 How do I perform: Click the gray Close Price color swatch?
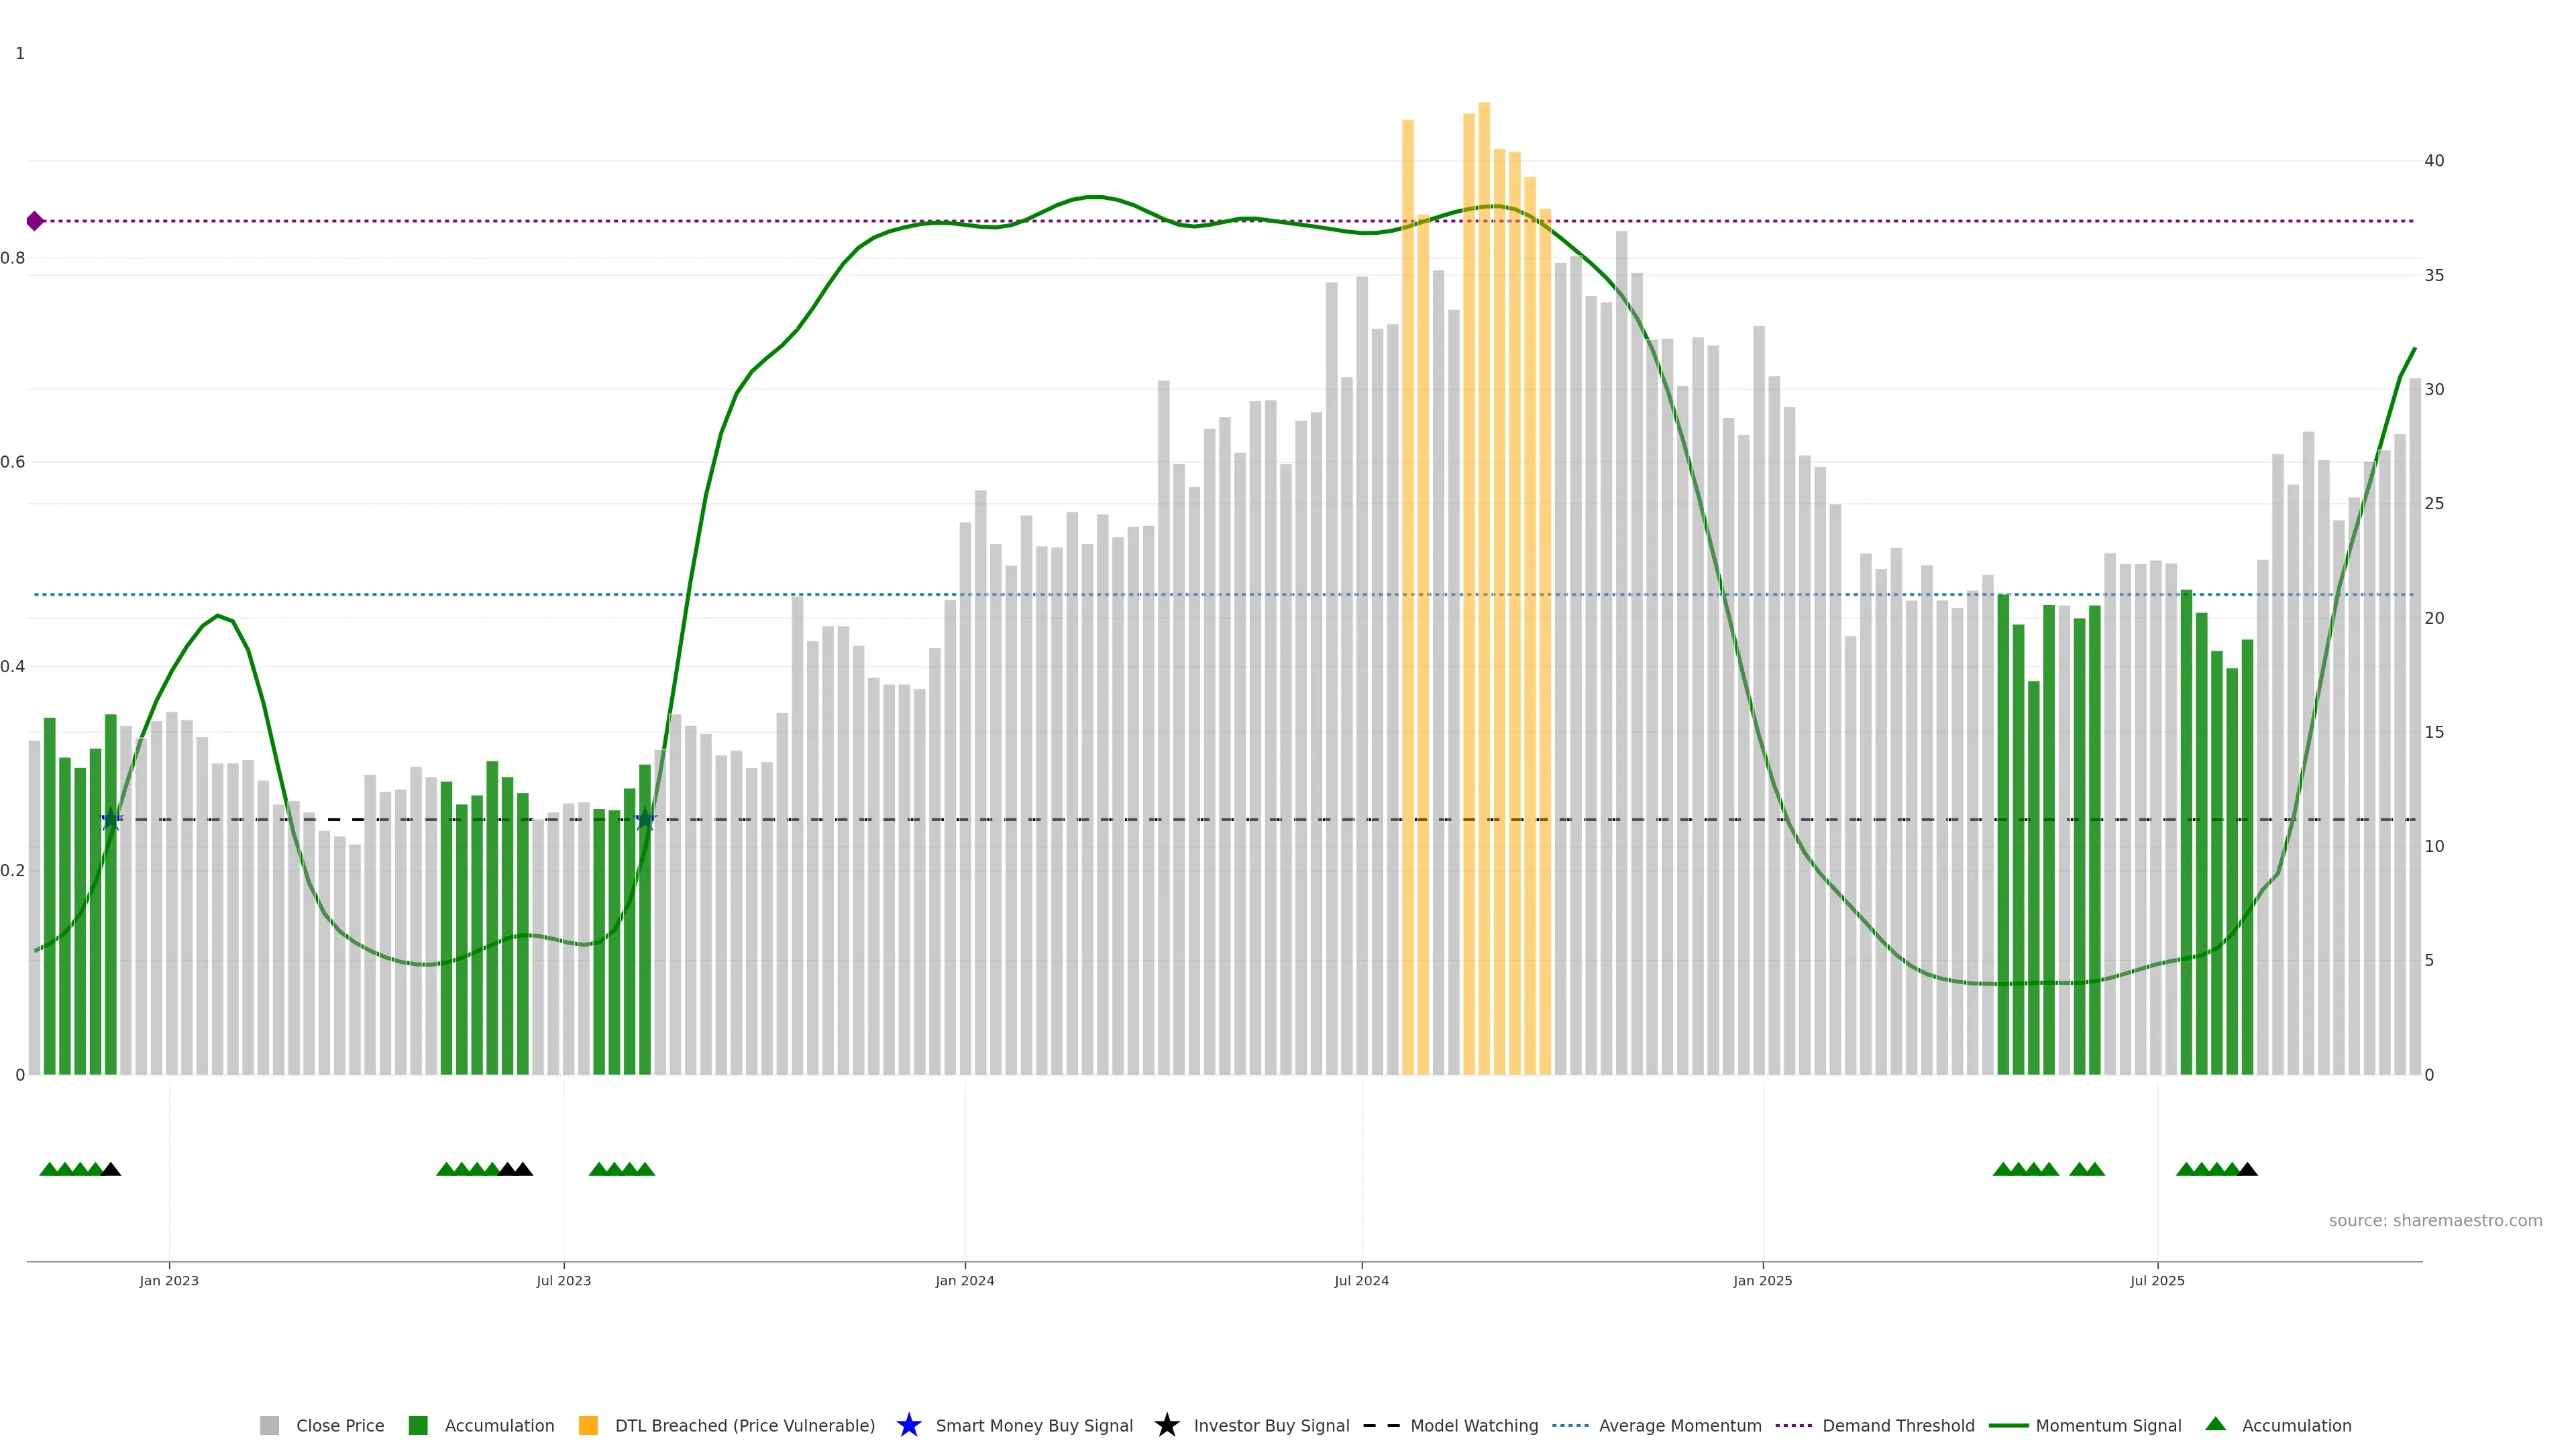pyautogui.click(x=270, y=1425)
